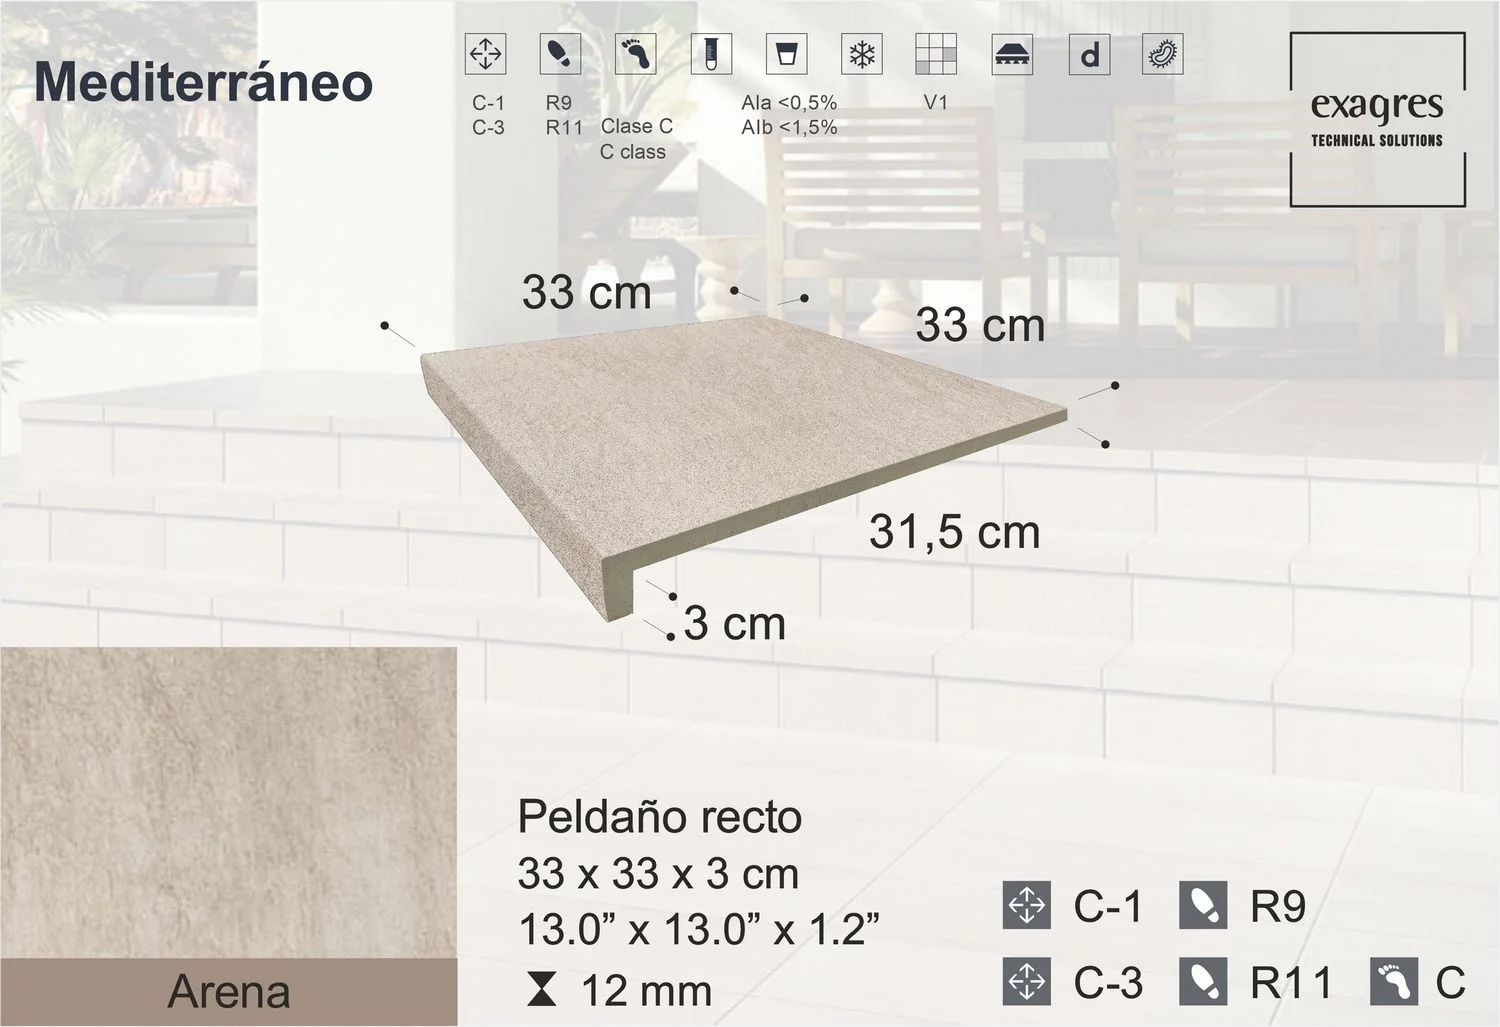Click the bacteria antibacterial icon

point(1162,54)
